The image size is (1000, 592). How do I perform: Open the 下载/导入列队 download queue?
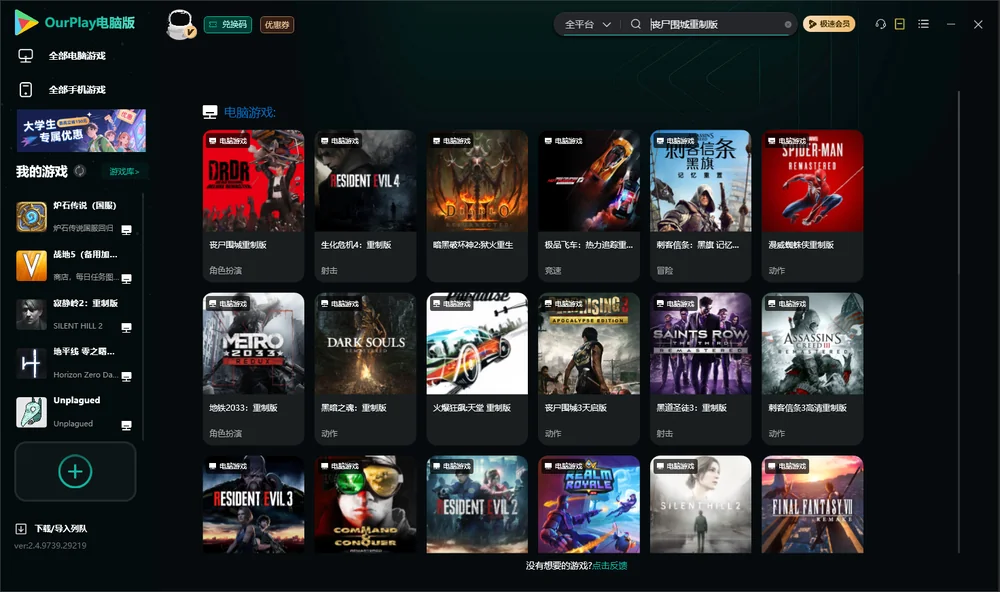click(x=61, y=529)
